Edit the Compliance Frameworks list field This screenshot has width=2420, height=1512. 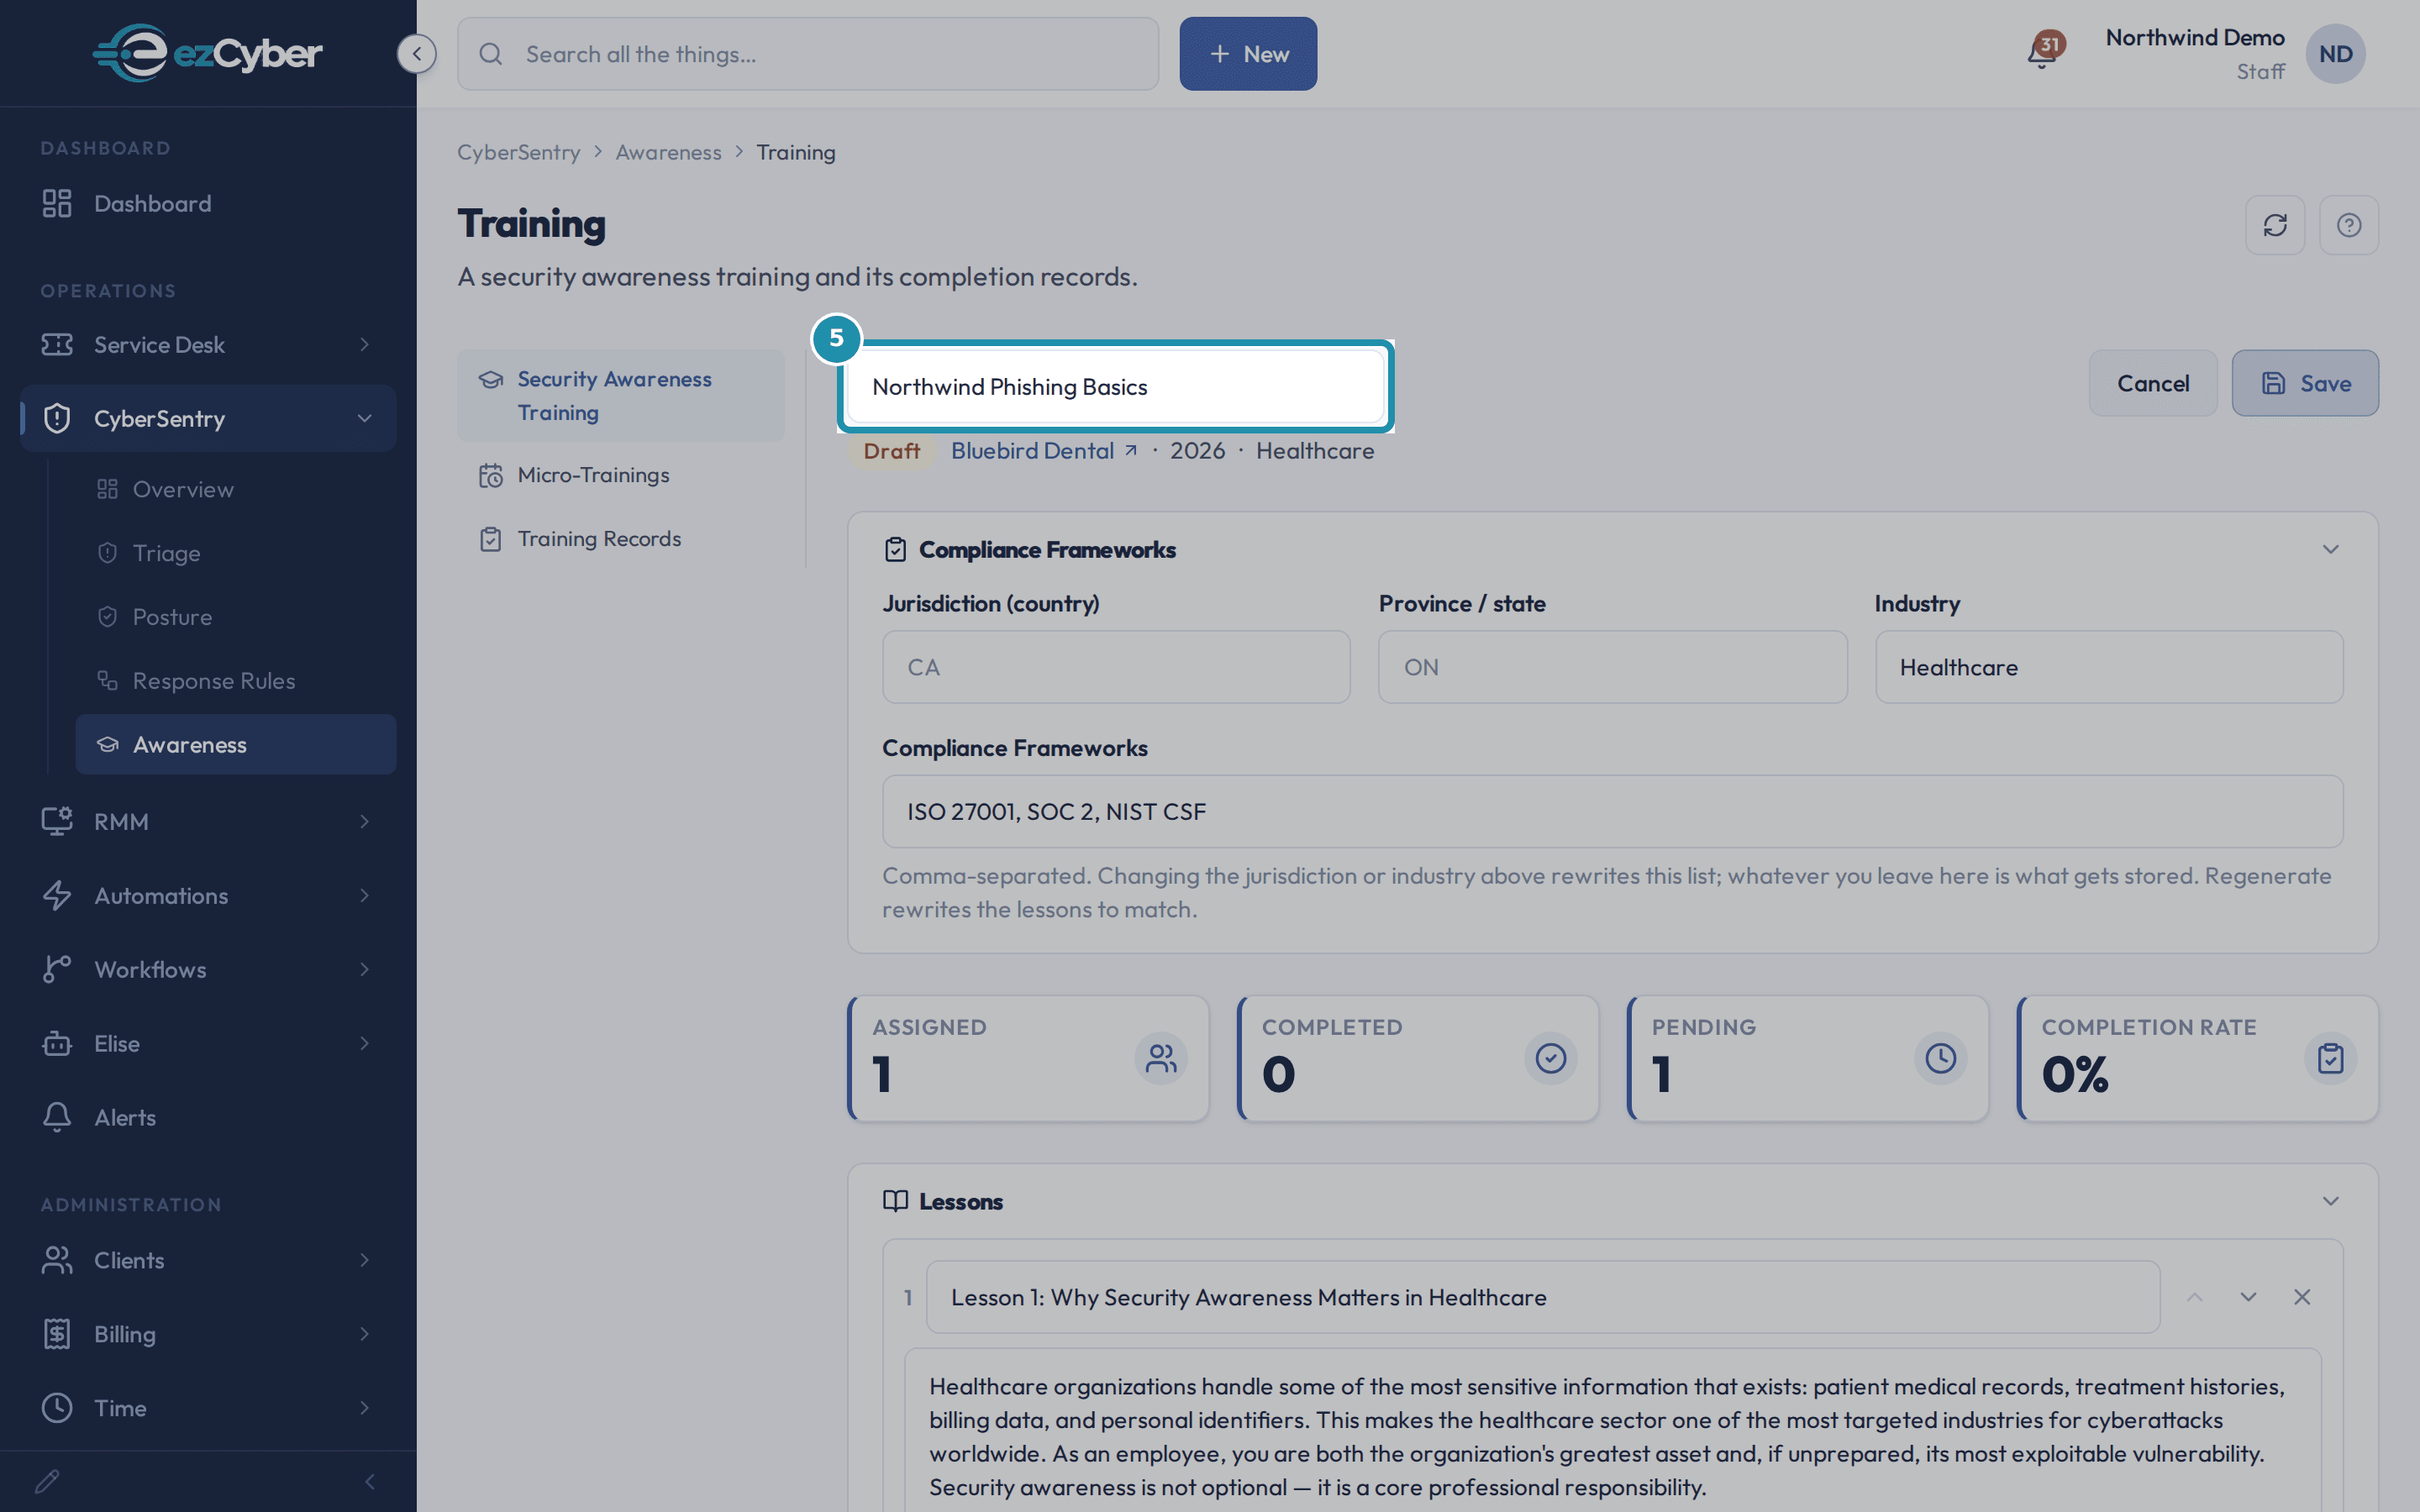[1612, 811]
